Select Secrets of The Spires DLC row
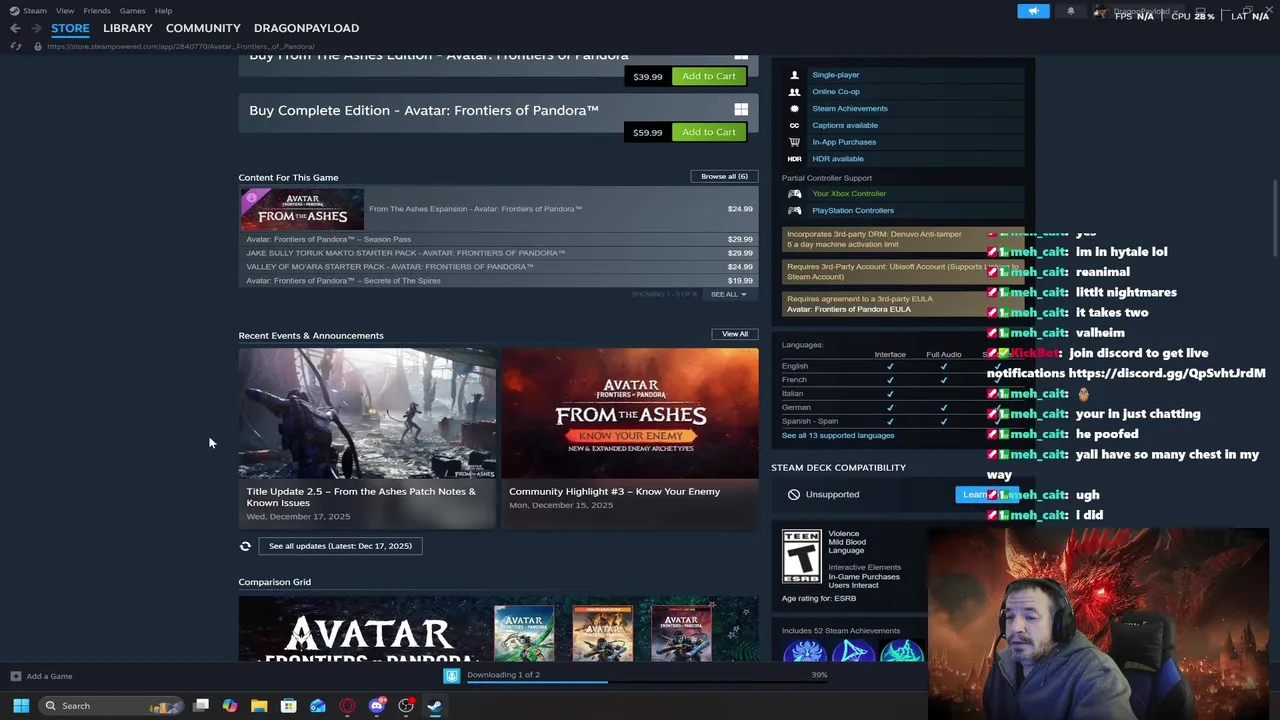The width and height of the screenshot is (1280, 720). 499,281
